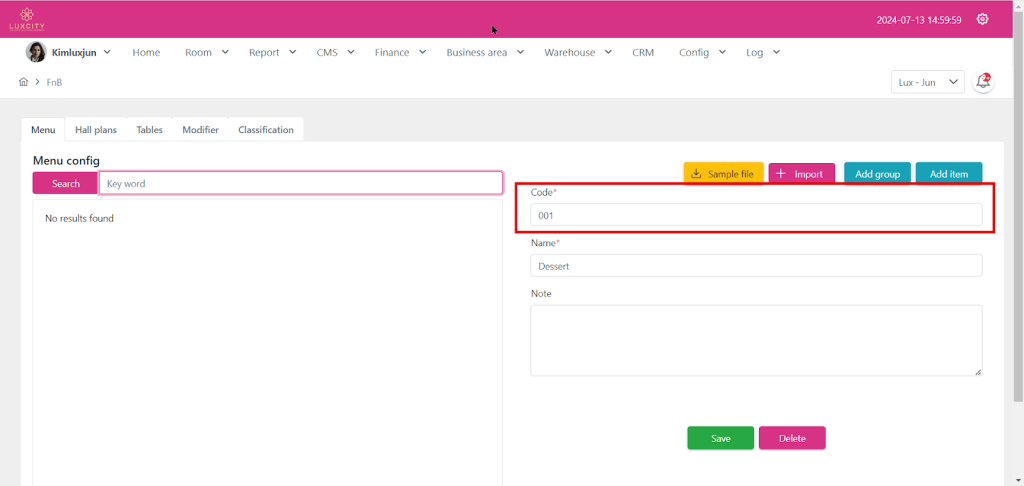Open the Classification tab

tap(266, 130)
